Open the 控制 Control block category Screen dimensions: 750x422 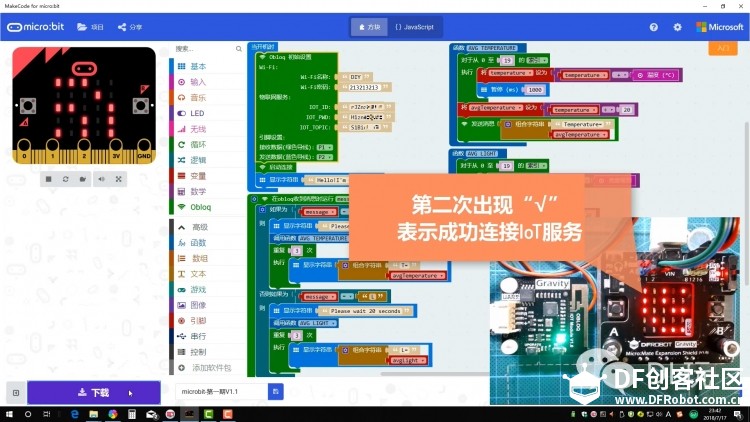click(207, 352)
